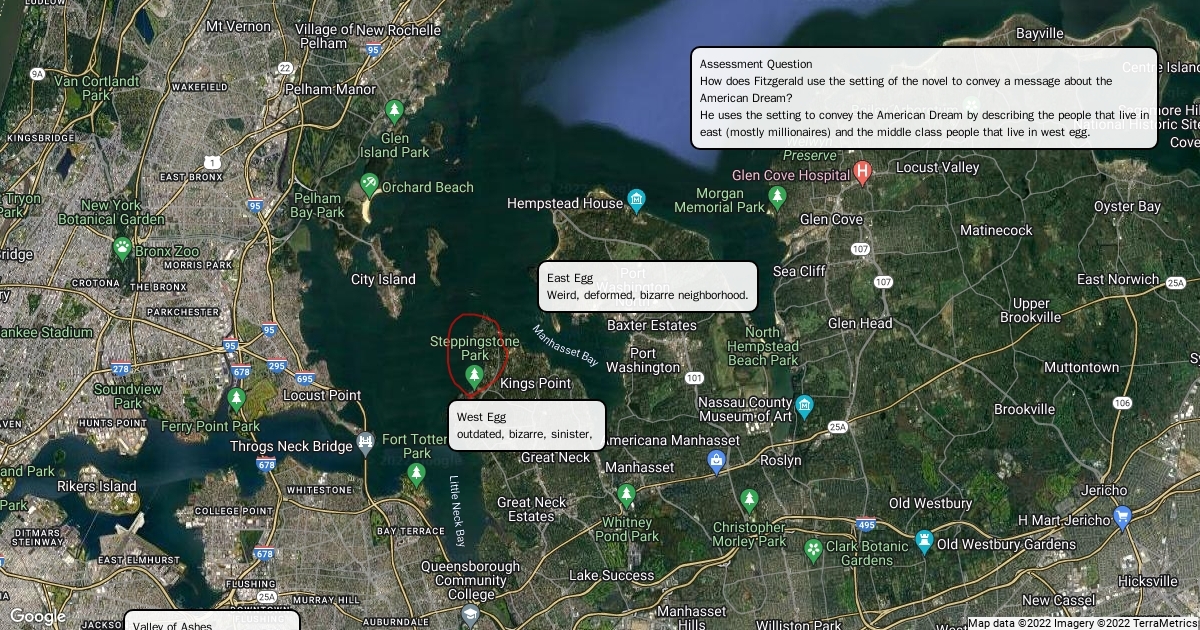Click the Roslyn town label
This screenshot has width=1200, height=630.
click(780, 460)
